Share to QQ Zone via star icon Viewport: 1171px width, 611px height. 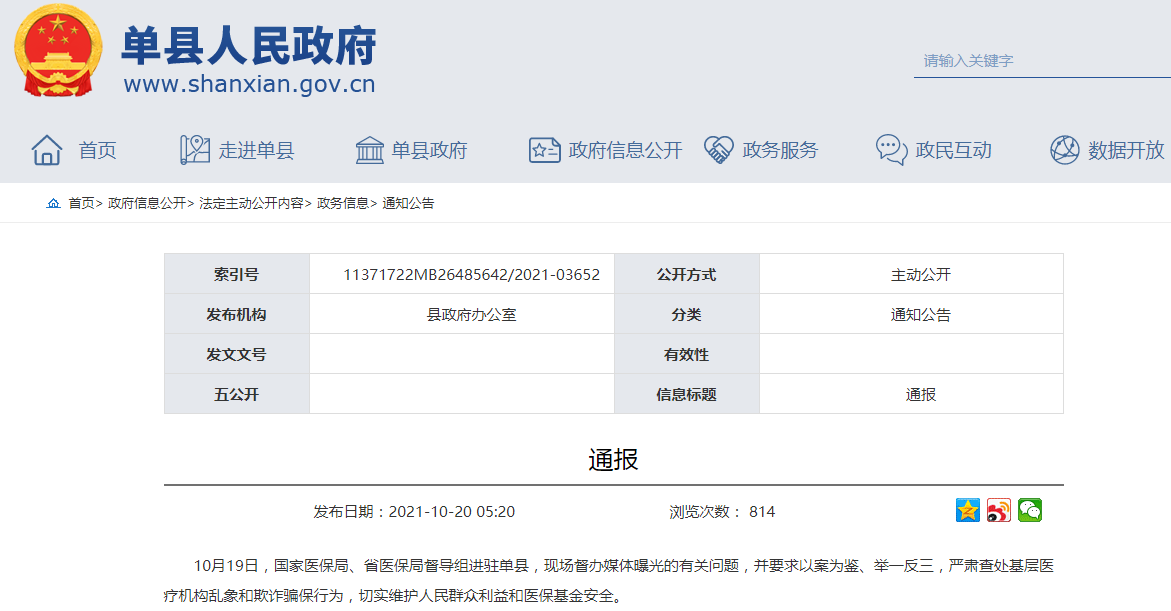click(x=967, y=510)
